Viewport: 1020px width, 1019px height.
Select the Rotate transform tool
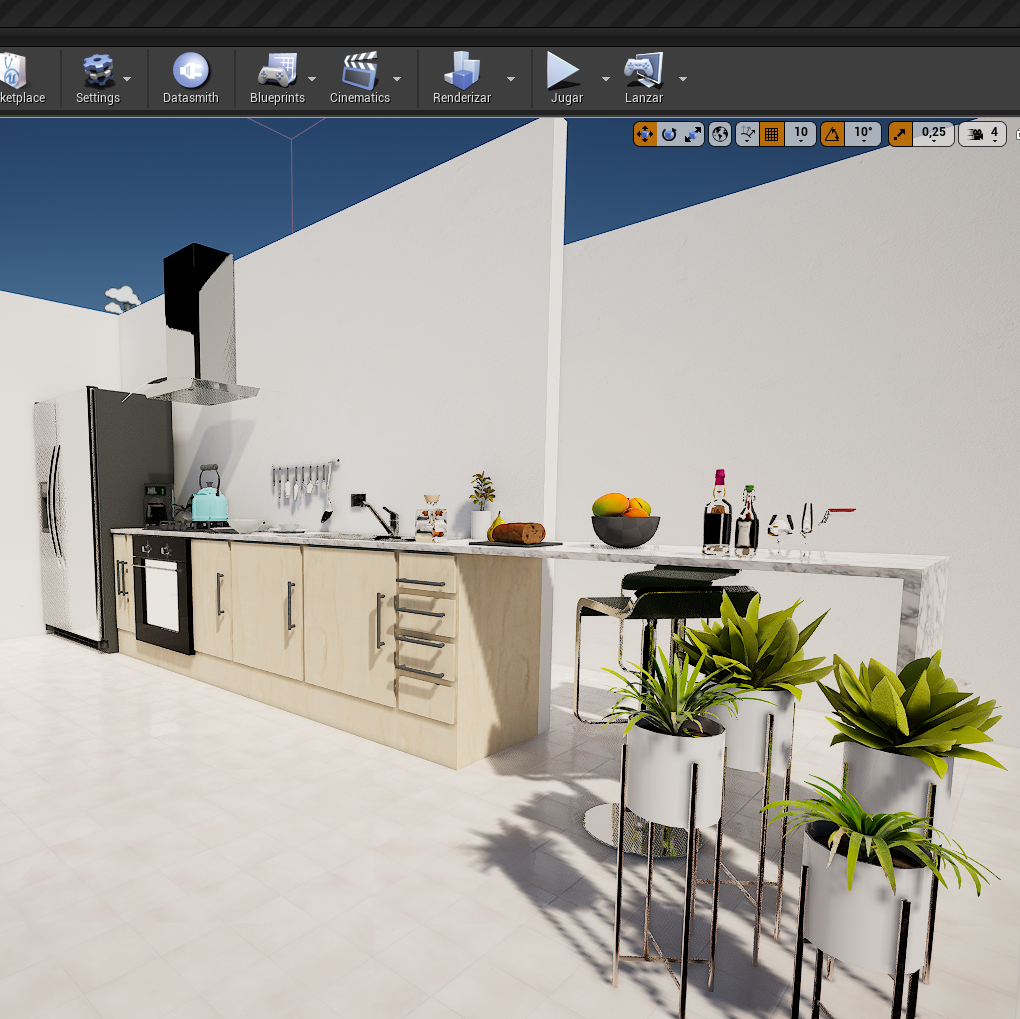click(670, 133)
